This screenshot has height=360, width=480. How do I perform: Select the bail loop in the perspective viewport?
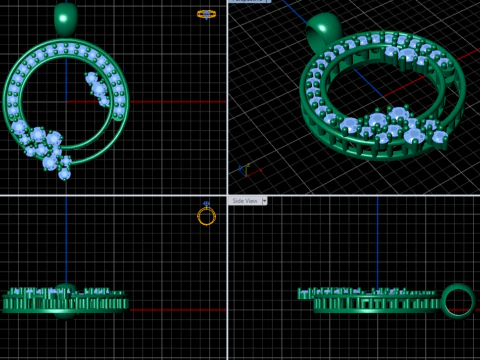click(x=323, y=32)
